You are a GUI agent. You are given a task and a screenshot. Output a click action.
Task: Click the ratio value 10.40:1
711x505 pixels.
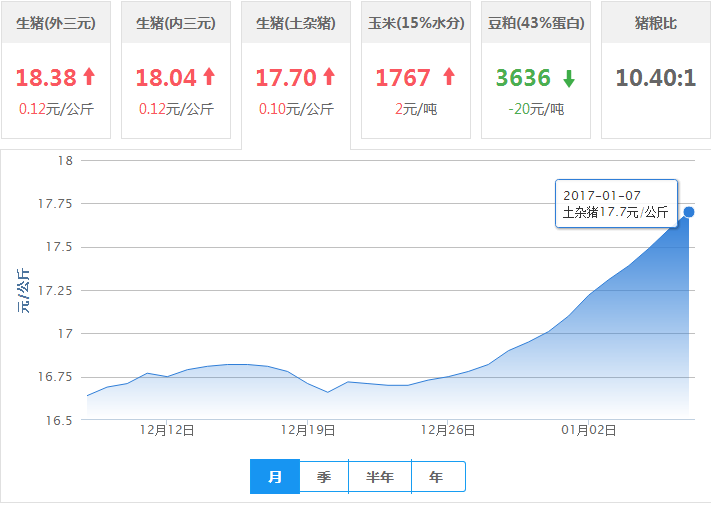tap(656, 78)
